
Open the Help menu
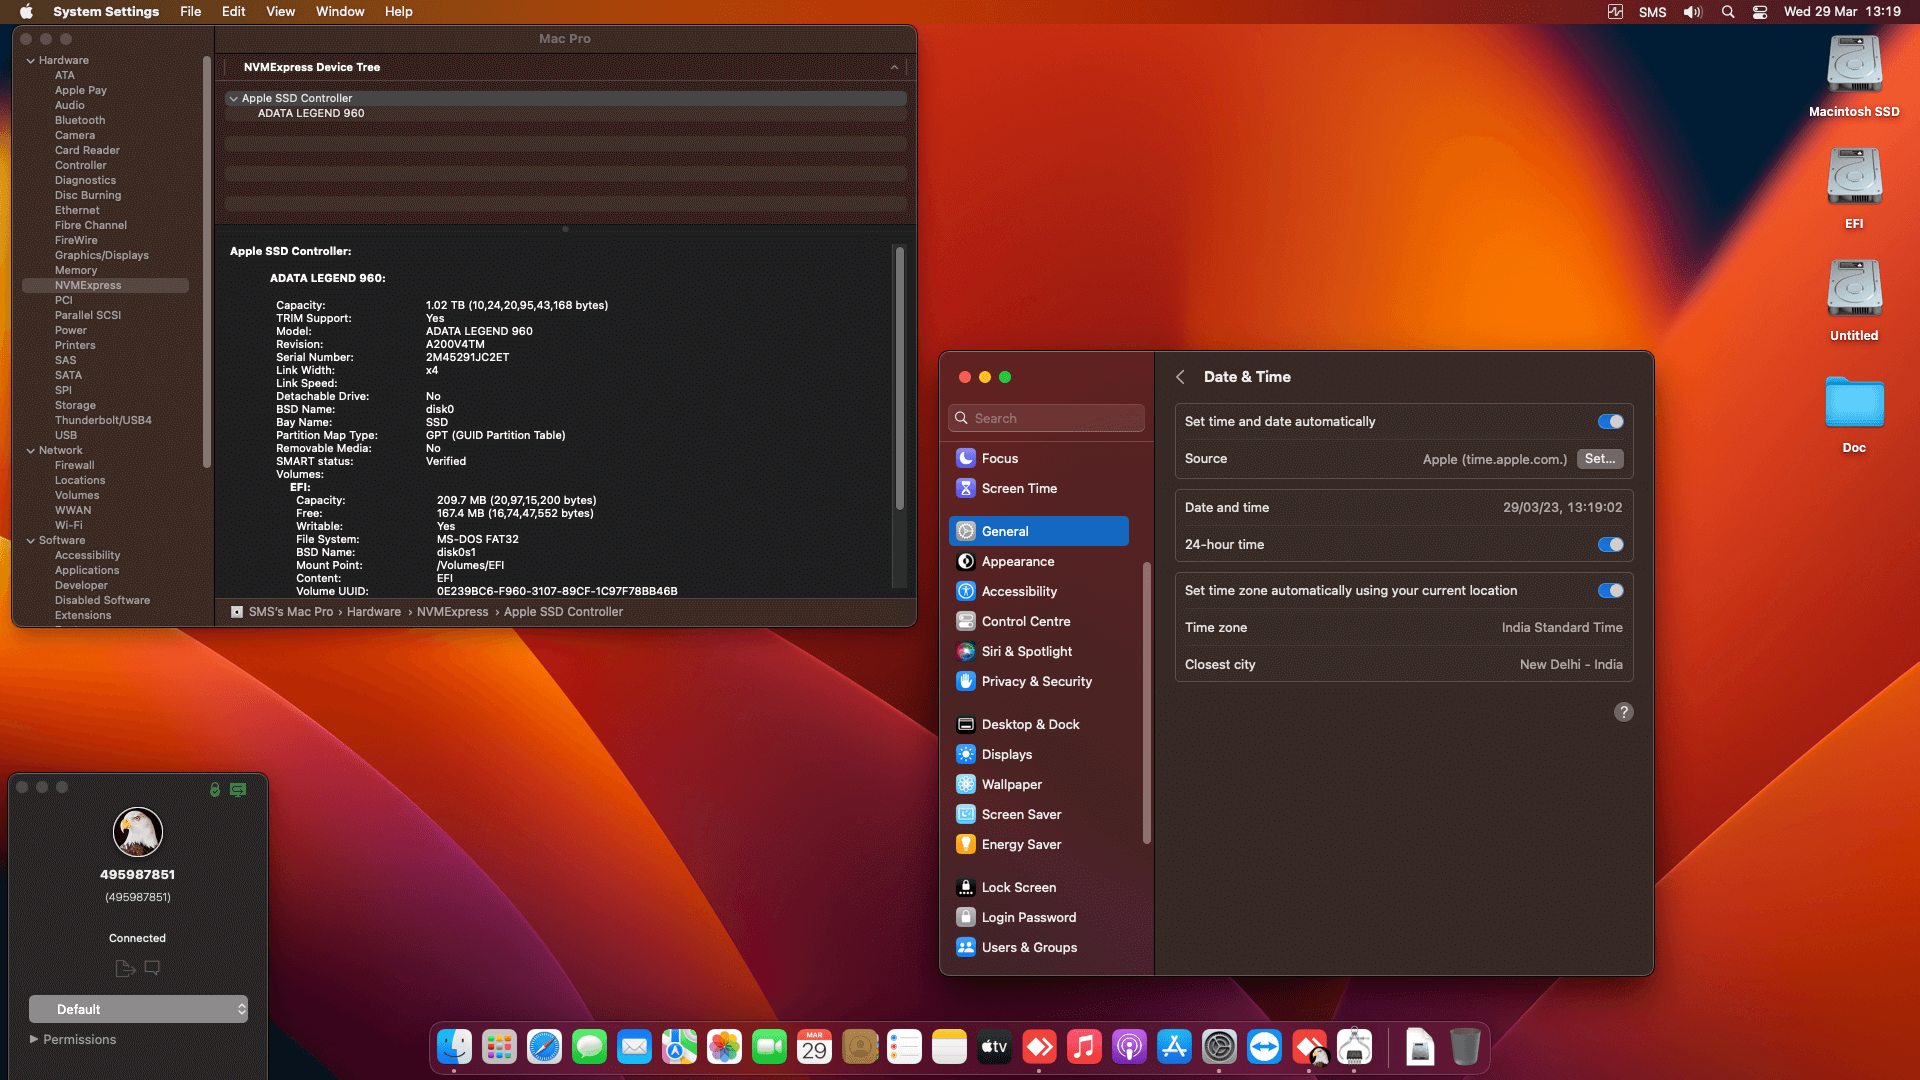tap(399, 12)
